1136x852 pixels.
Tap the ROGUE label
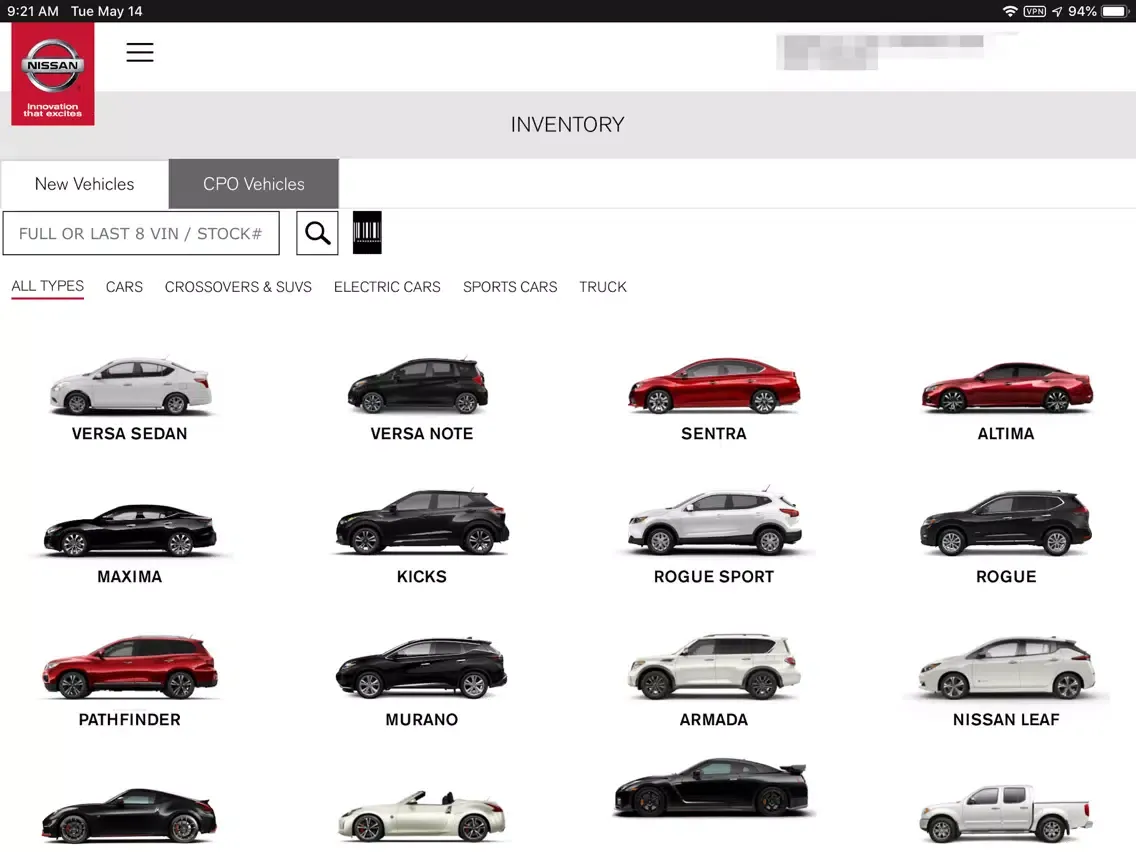[1006, 577]
